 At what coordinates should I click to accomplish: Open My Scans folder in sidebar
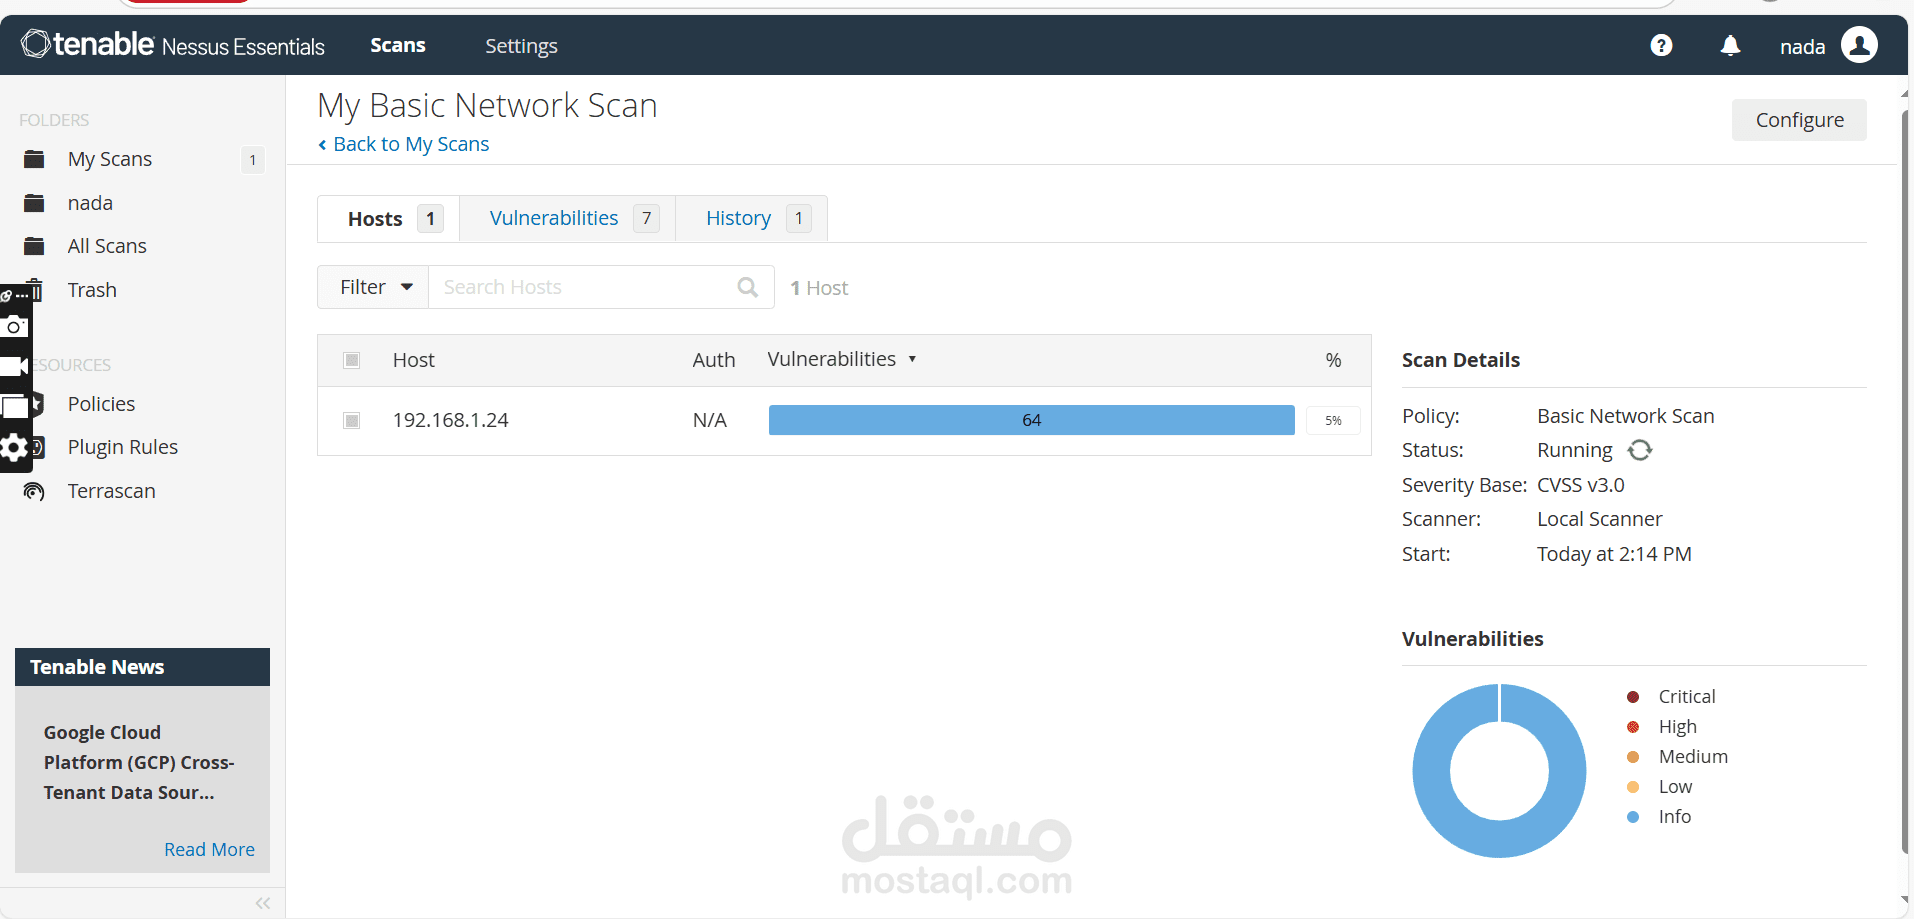(110, 159)
